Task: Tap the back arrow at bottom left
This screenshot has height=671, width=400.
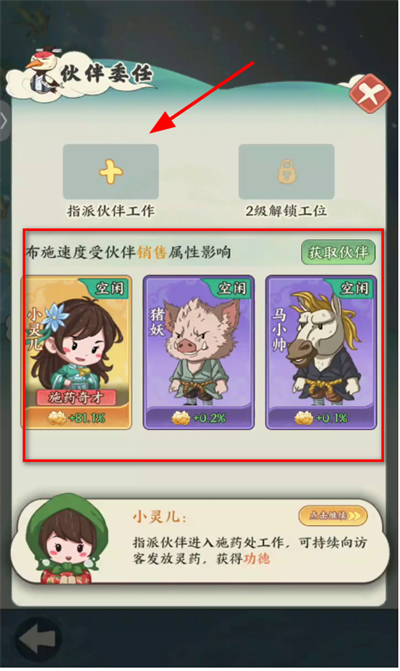Action: (x=38, y=640)
